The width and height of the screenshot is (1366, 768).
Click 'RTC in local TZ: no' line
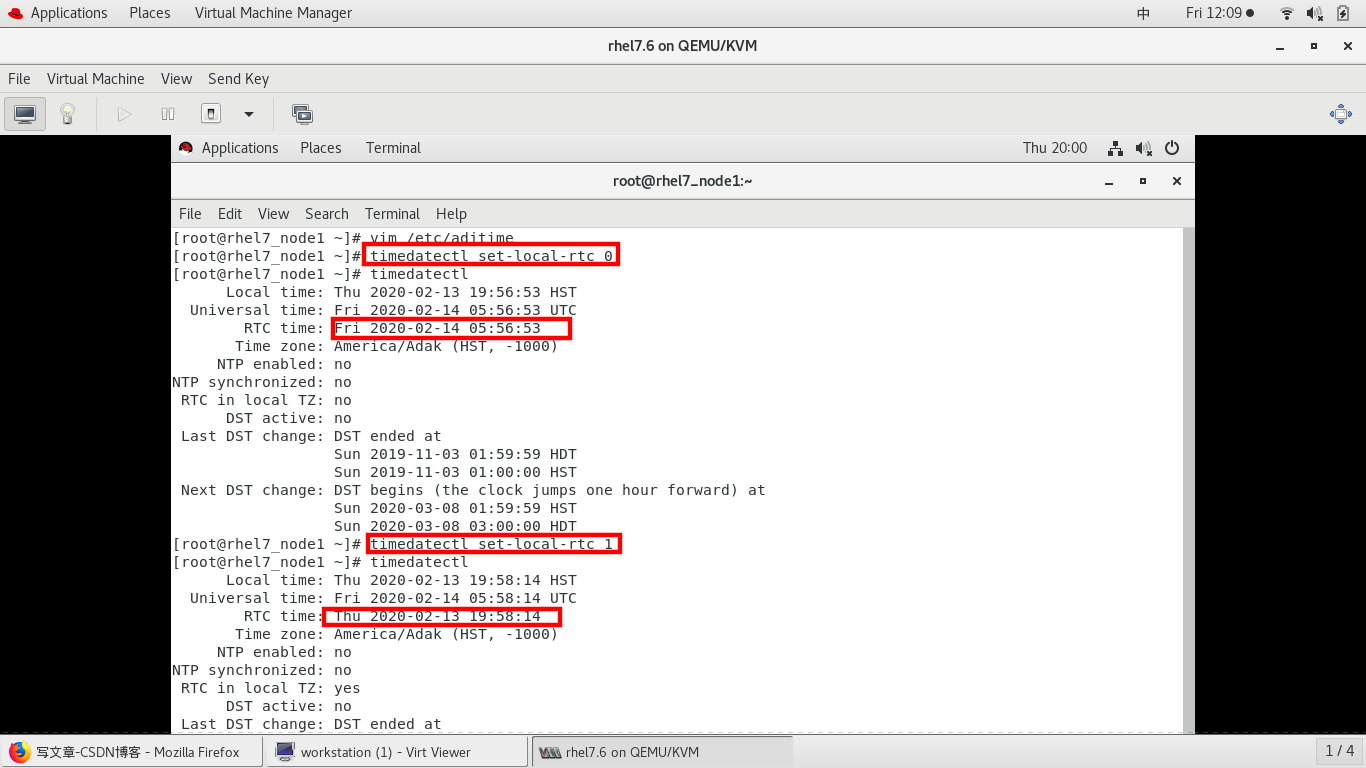pyautogui.click(x=266, y=400)
